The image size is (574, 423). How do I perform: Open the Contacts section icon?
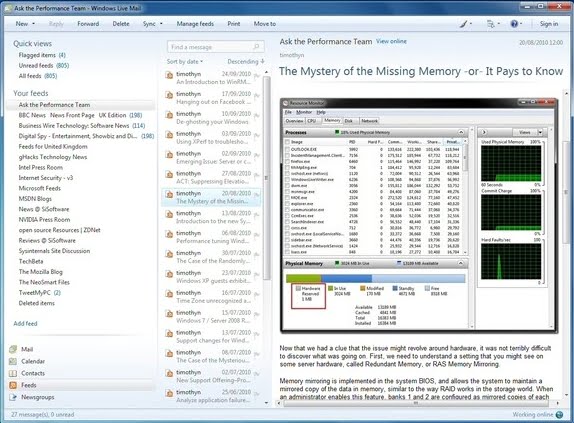13,373
